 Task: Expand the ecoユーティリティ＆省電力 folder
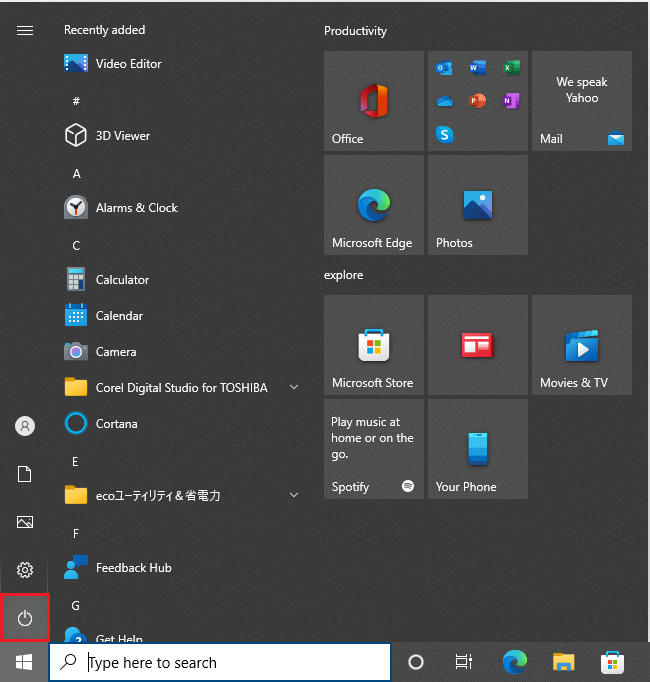click(x=294, y=495)
